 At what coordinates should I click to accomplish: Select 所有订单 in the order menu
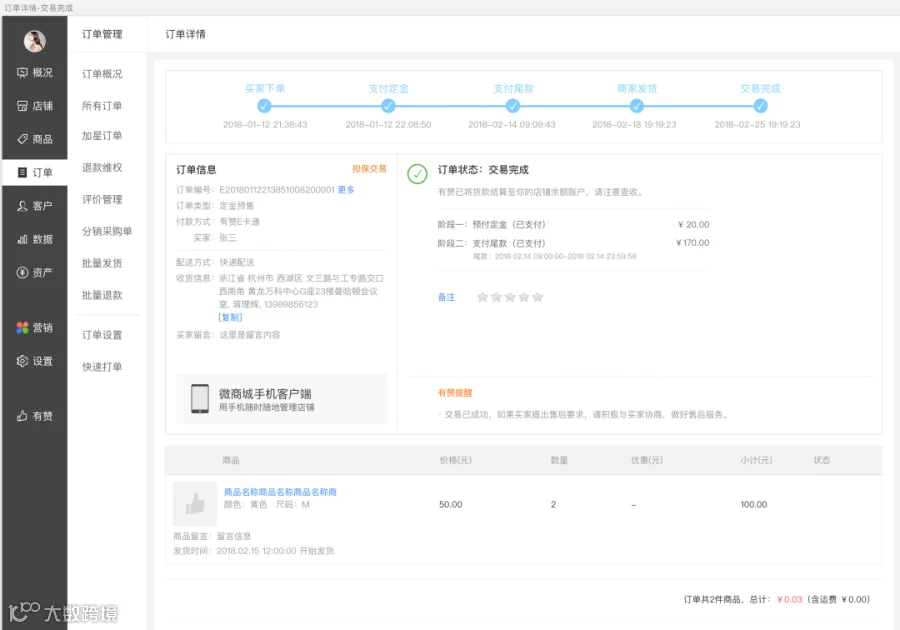pos(102,106)
